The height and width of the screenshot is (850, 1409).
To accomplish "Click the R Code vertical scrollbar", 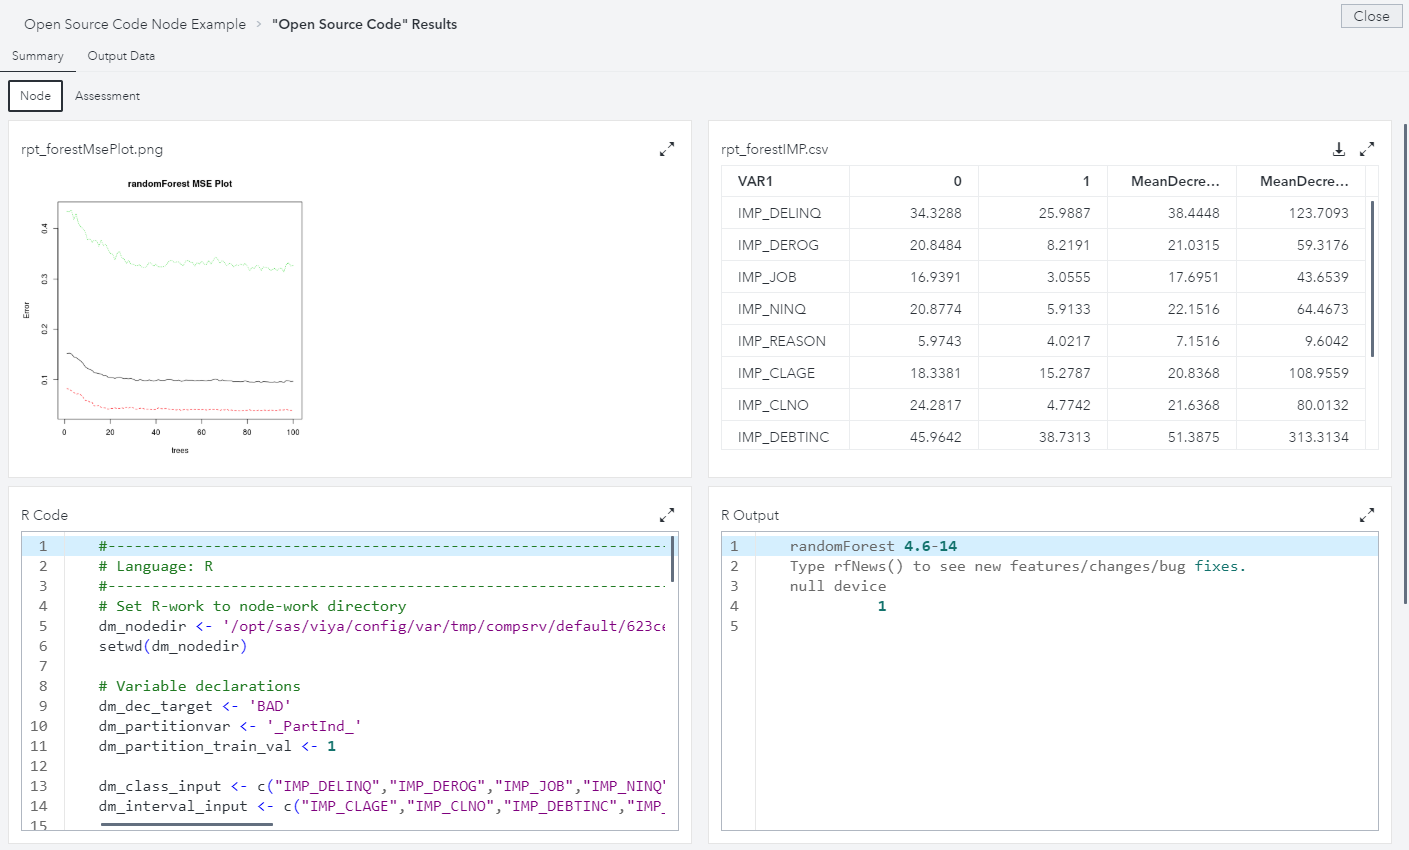I will coord(672,559).
